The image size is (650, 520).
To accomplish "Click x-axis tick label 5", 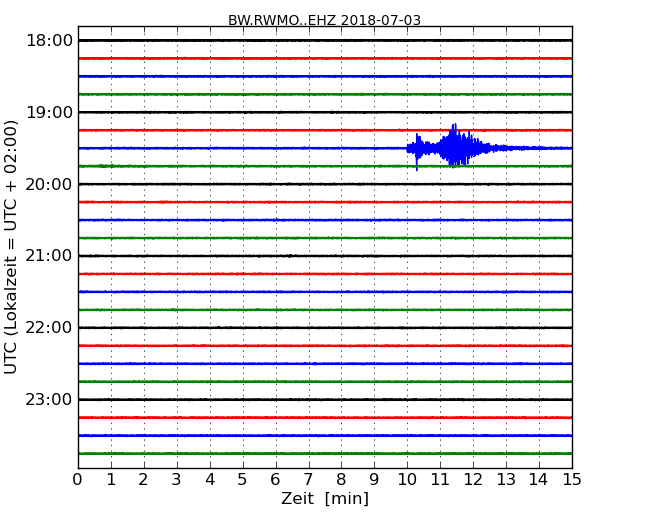I will click(243, 479).
